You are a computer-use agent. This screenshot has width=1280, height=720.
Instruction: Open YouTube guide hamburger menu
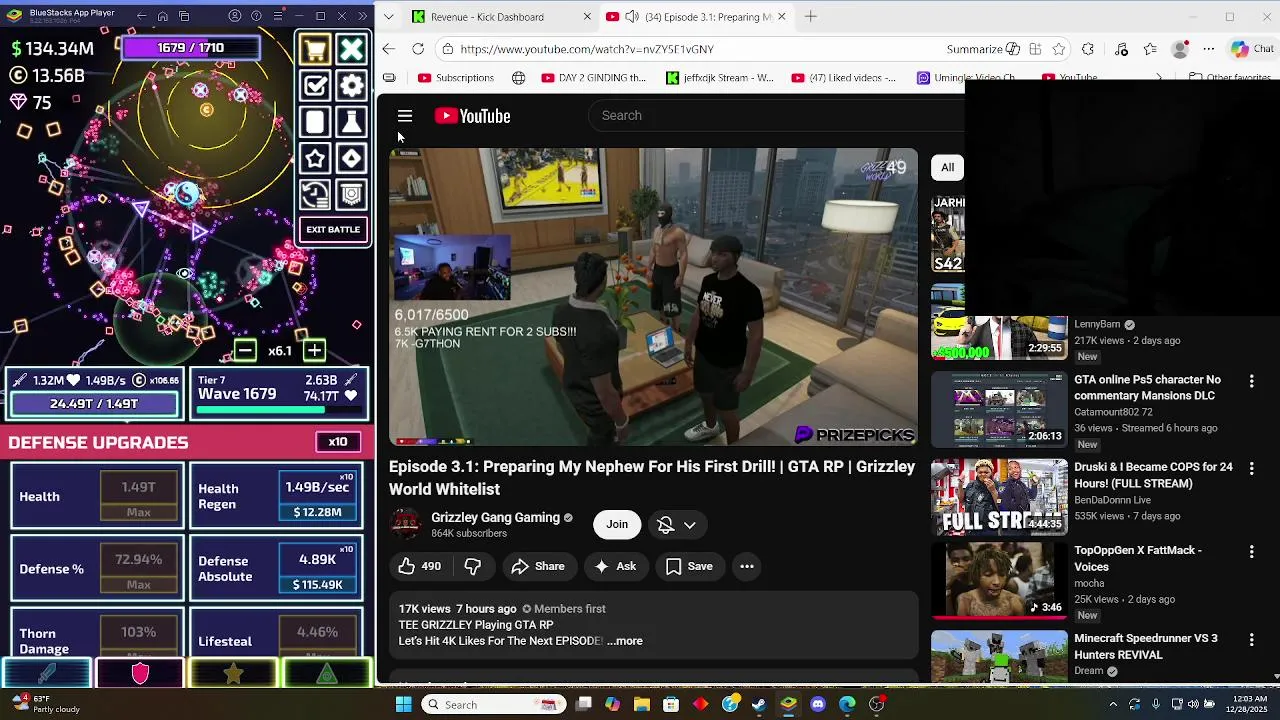pos(405,116)
